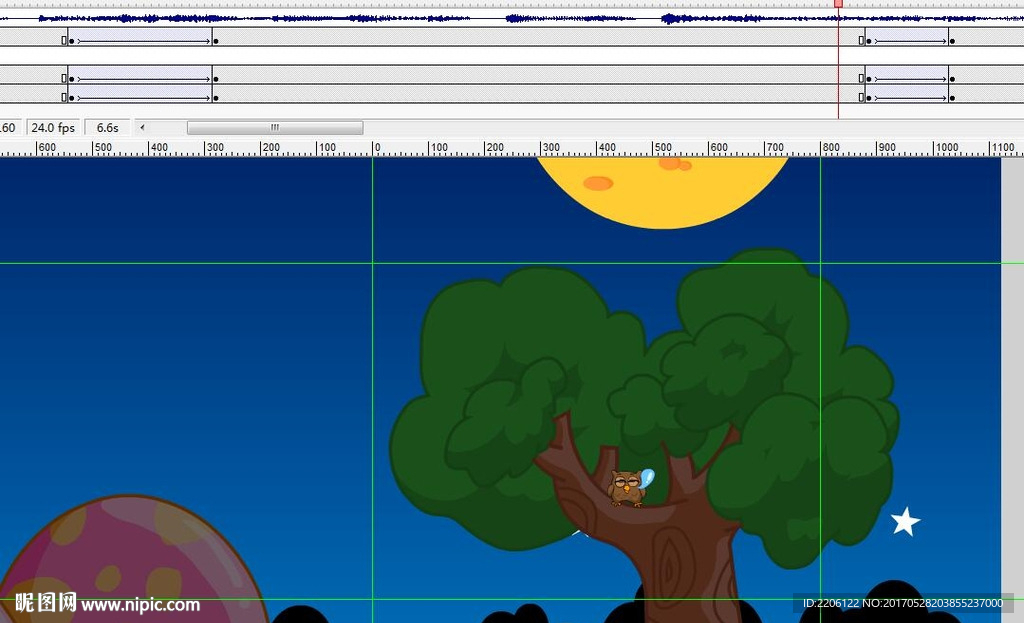1024x623 pixels.
Task: Select start keyframe of middle layer's left tween
Action: (71, 79)
